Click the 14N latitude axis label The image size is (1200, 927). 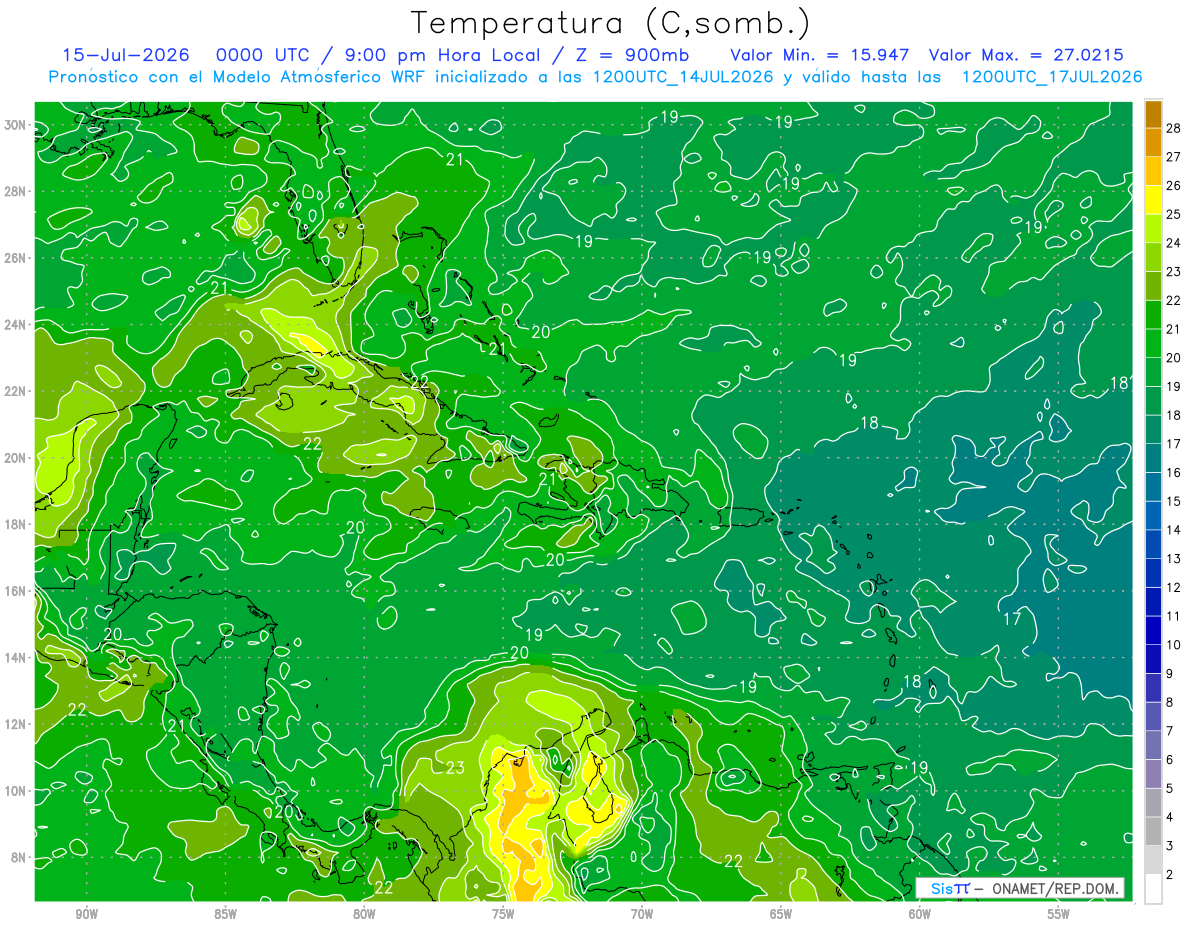[x=17, y=657]
